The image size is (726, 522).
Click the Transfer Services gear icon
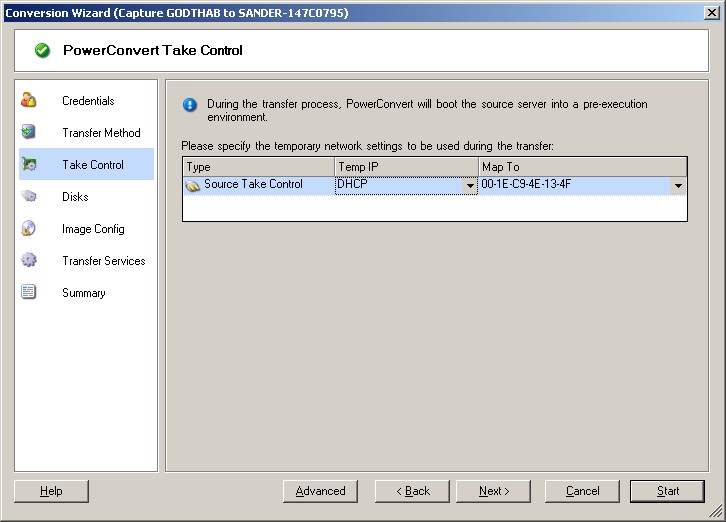tap(29, 261)
